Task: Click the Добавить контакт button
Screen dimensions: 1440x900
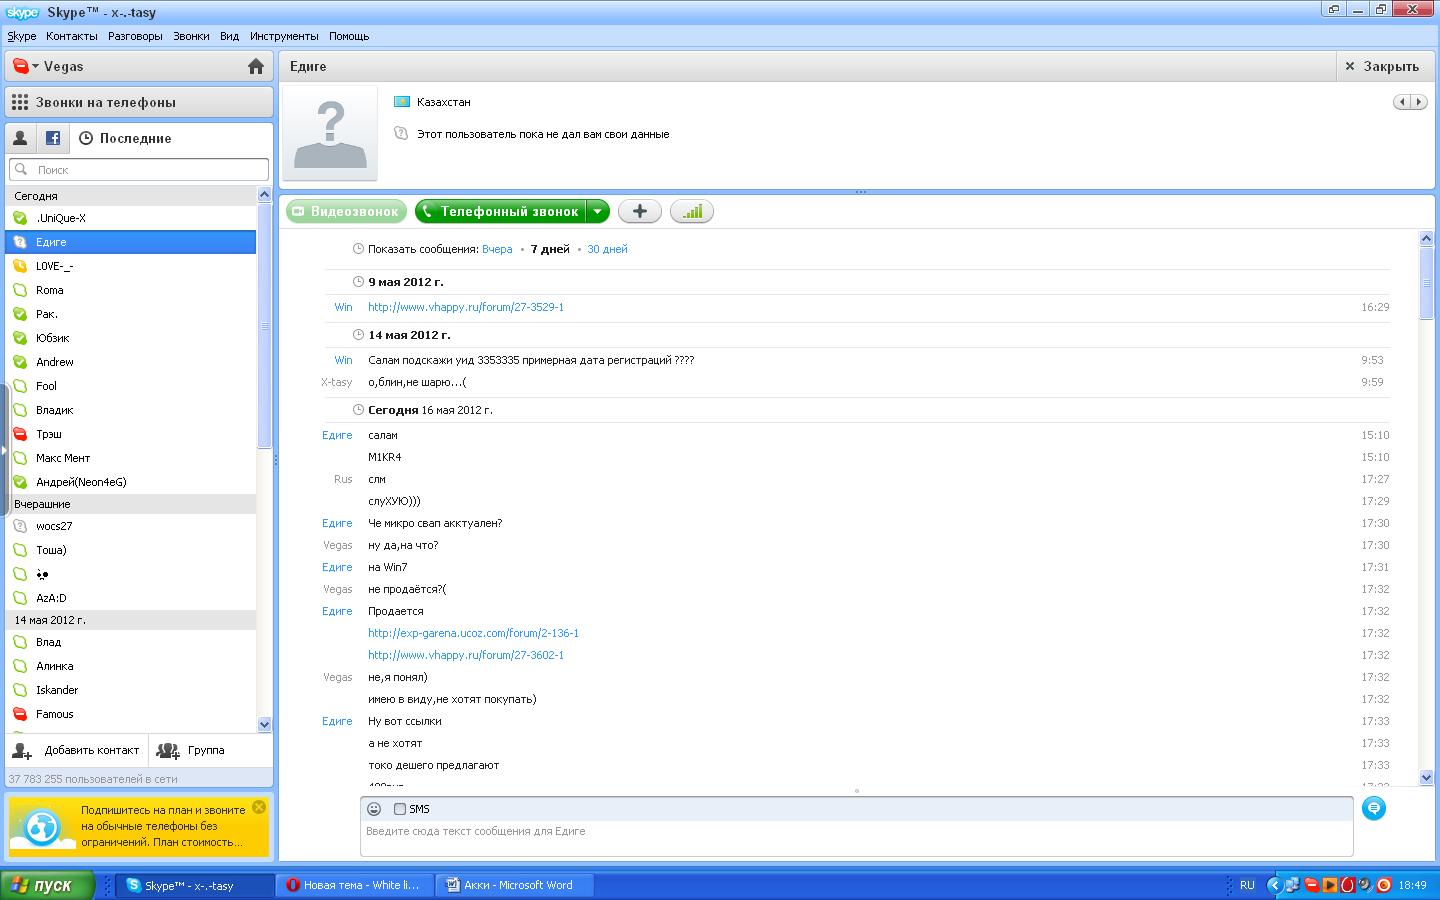Action: (x=77, y=750)
